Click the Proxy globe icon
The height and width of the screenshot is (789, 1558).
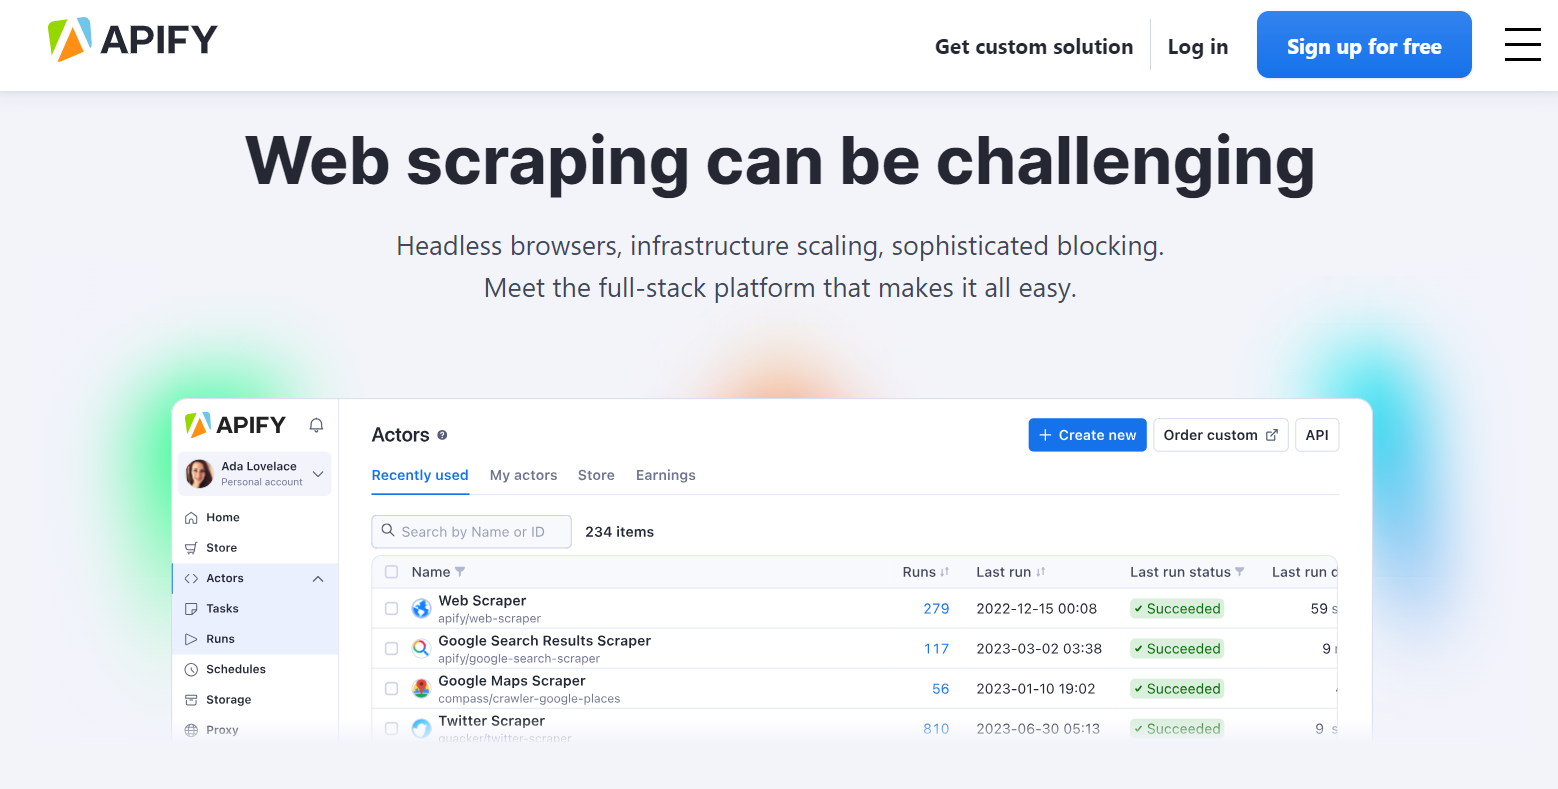point(191,730)
